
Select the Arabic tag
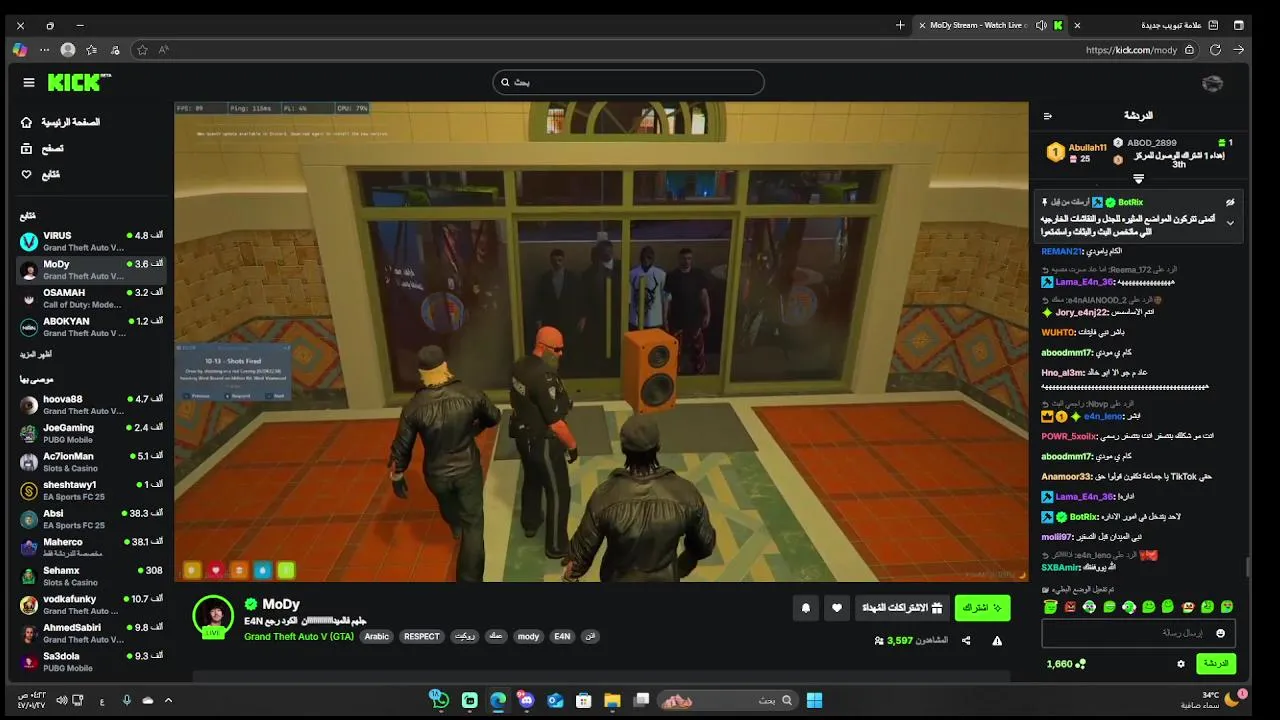pyautogui.click(x=377, y=636)
